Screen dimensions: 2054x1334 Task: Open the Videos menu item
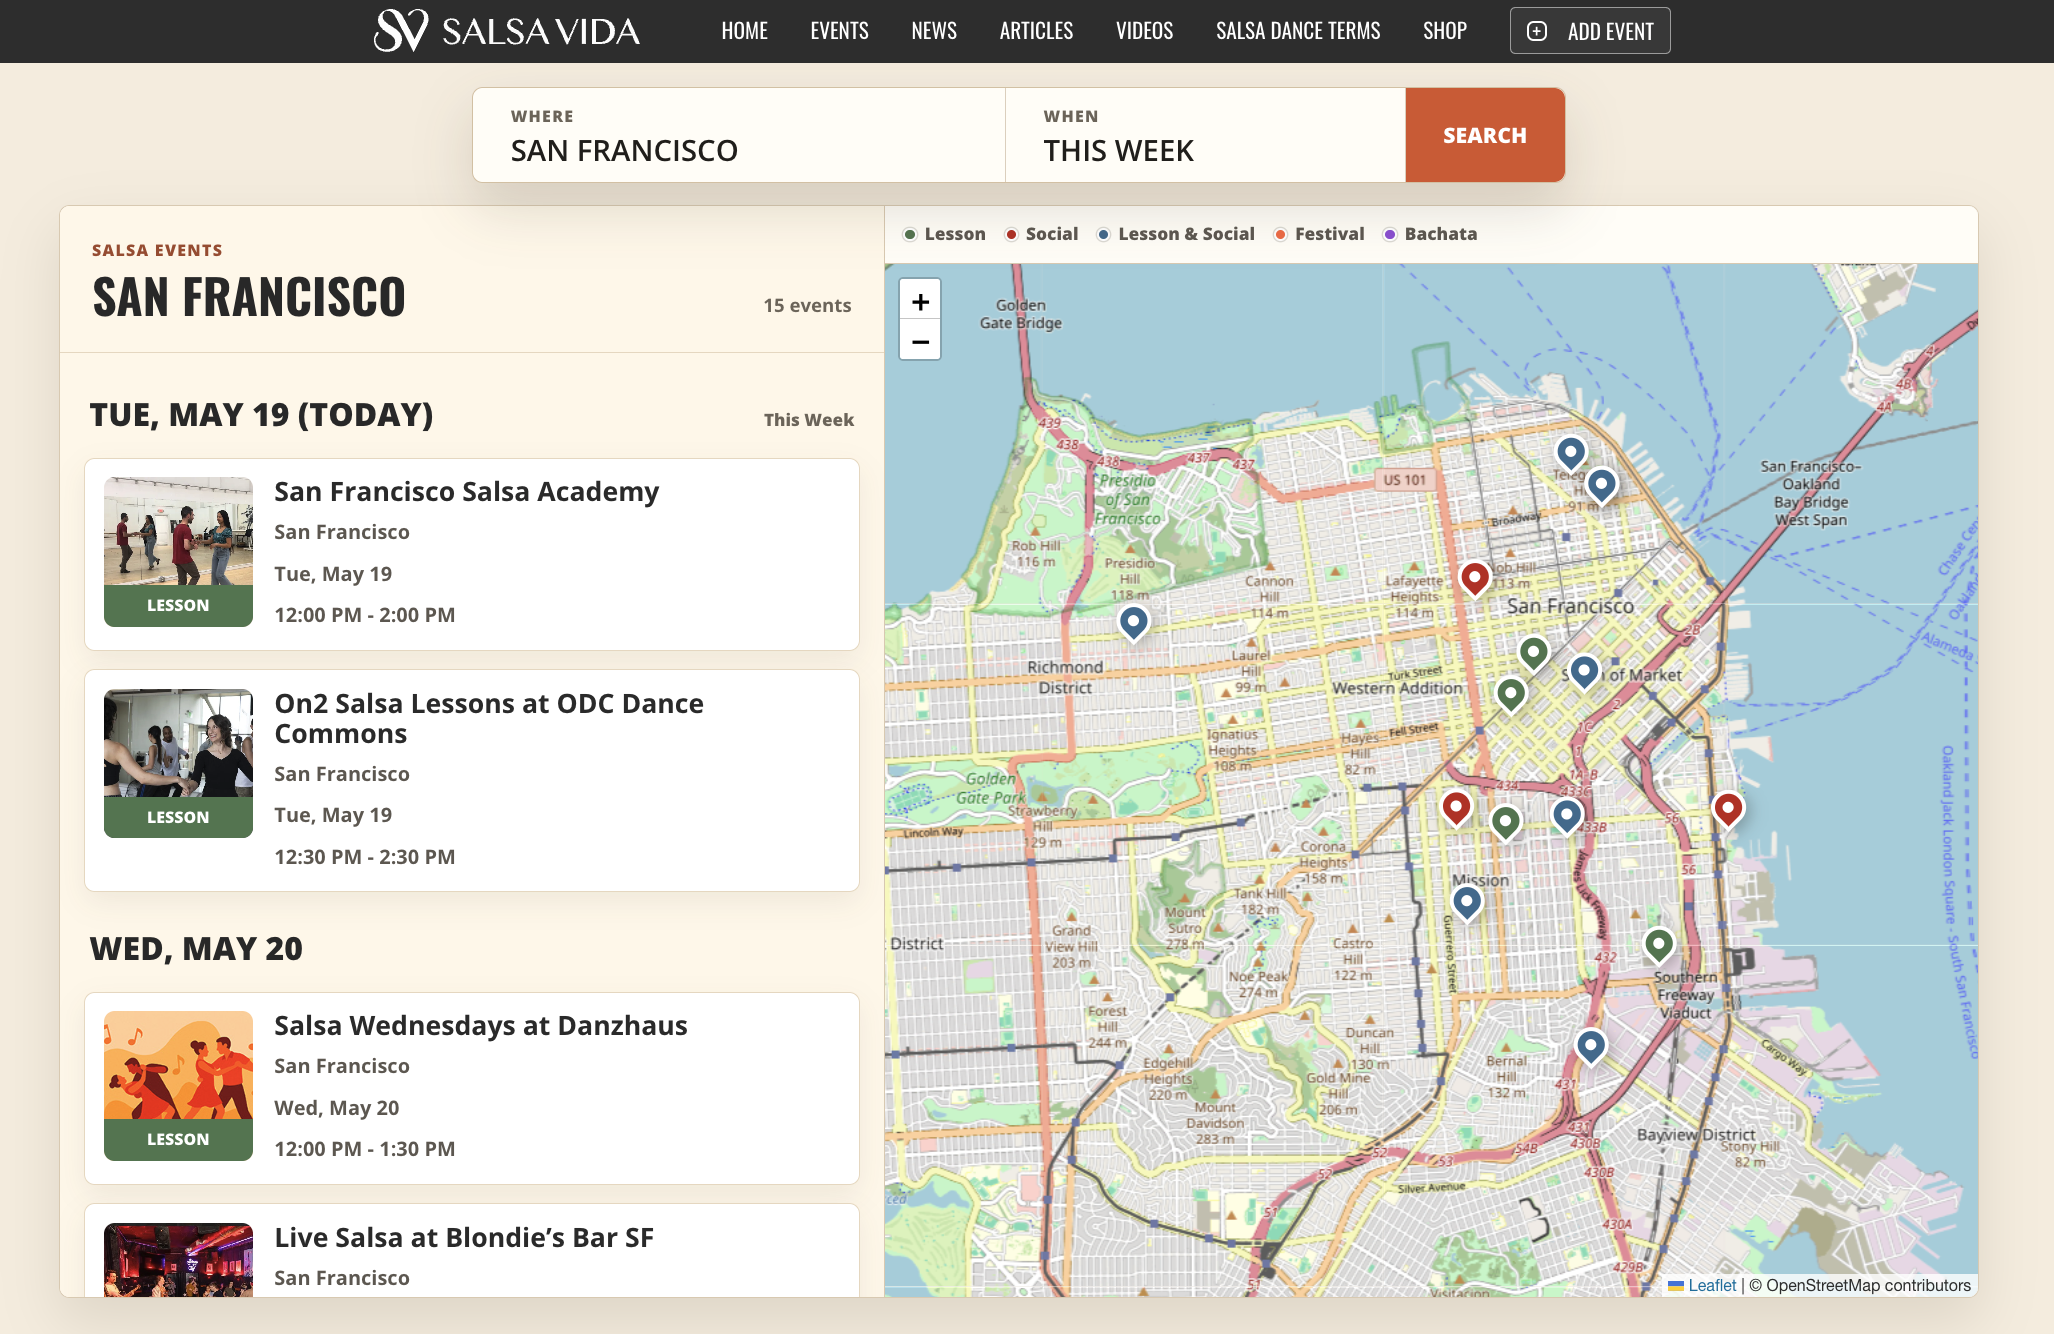[x=1144, y=31]
